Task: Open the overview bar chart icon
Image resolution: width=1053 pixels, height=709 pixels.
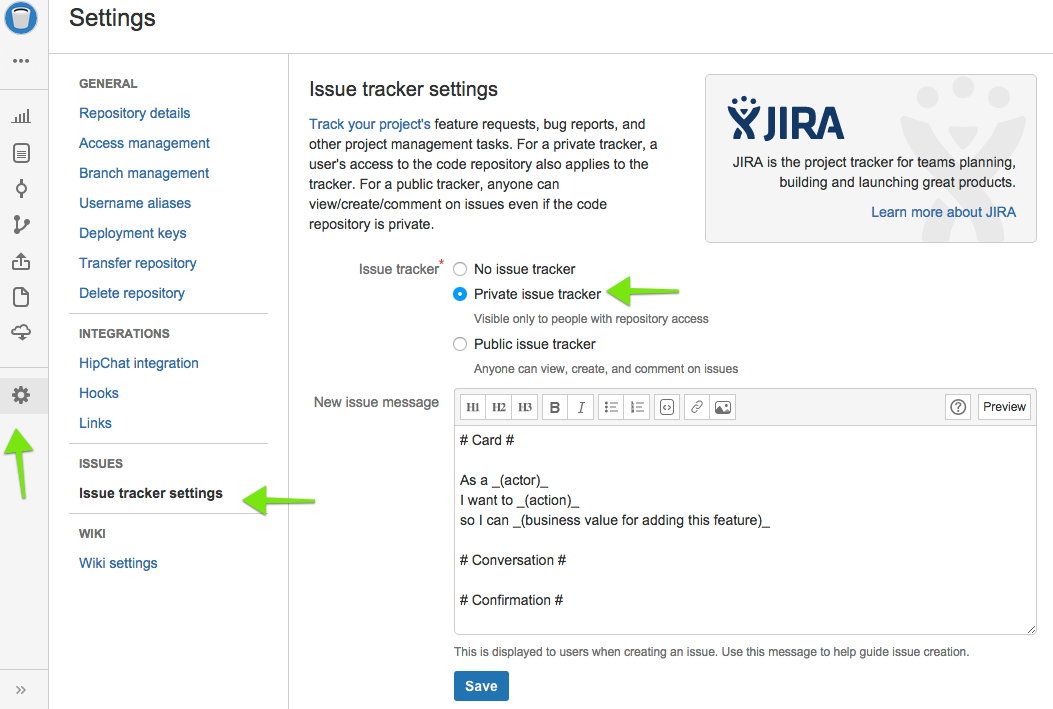Action: point(21,116)
